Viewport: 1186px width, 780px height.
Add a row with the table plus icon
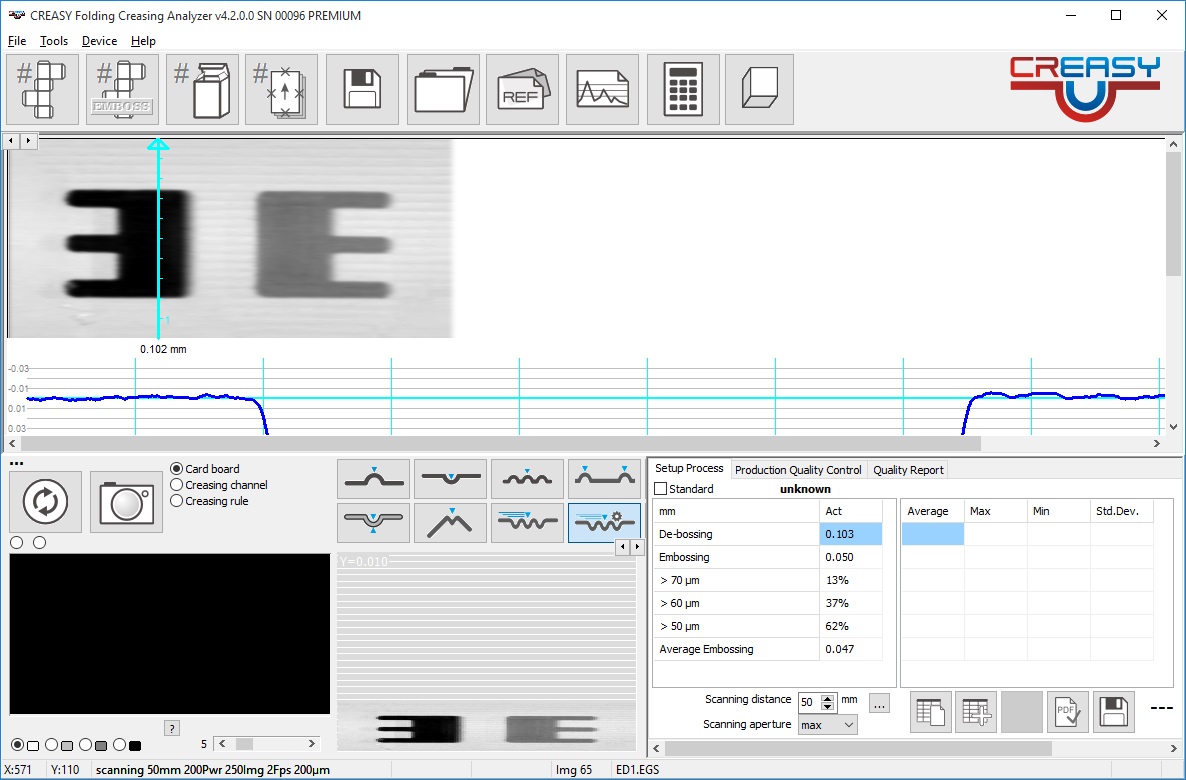pos(976,712)
